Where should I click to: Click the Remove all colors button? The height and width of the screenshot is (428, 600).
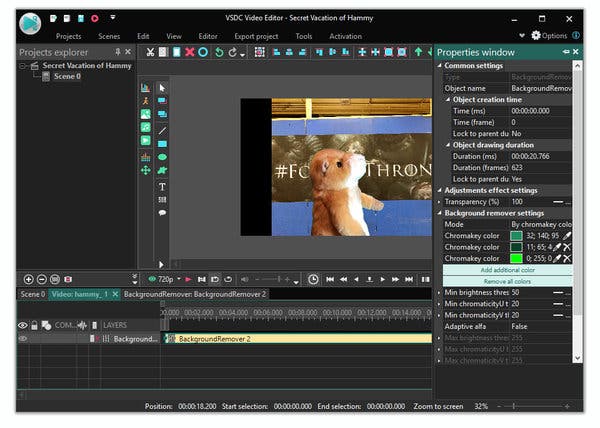tap(507, 282)
